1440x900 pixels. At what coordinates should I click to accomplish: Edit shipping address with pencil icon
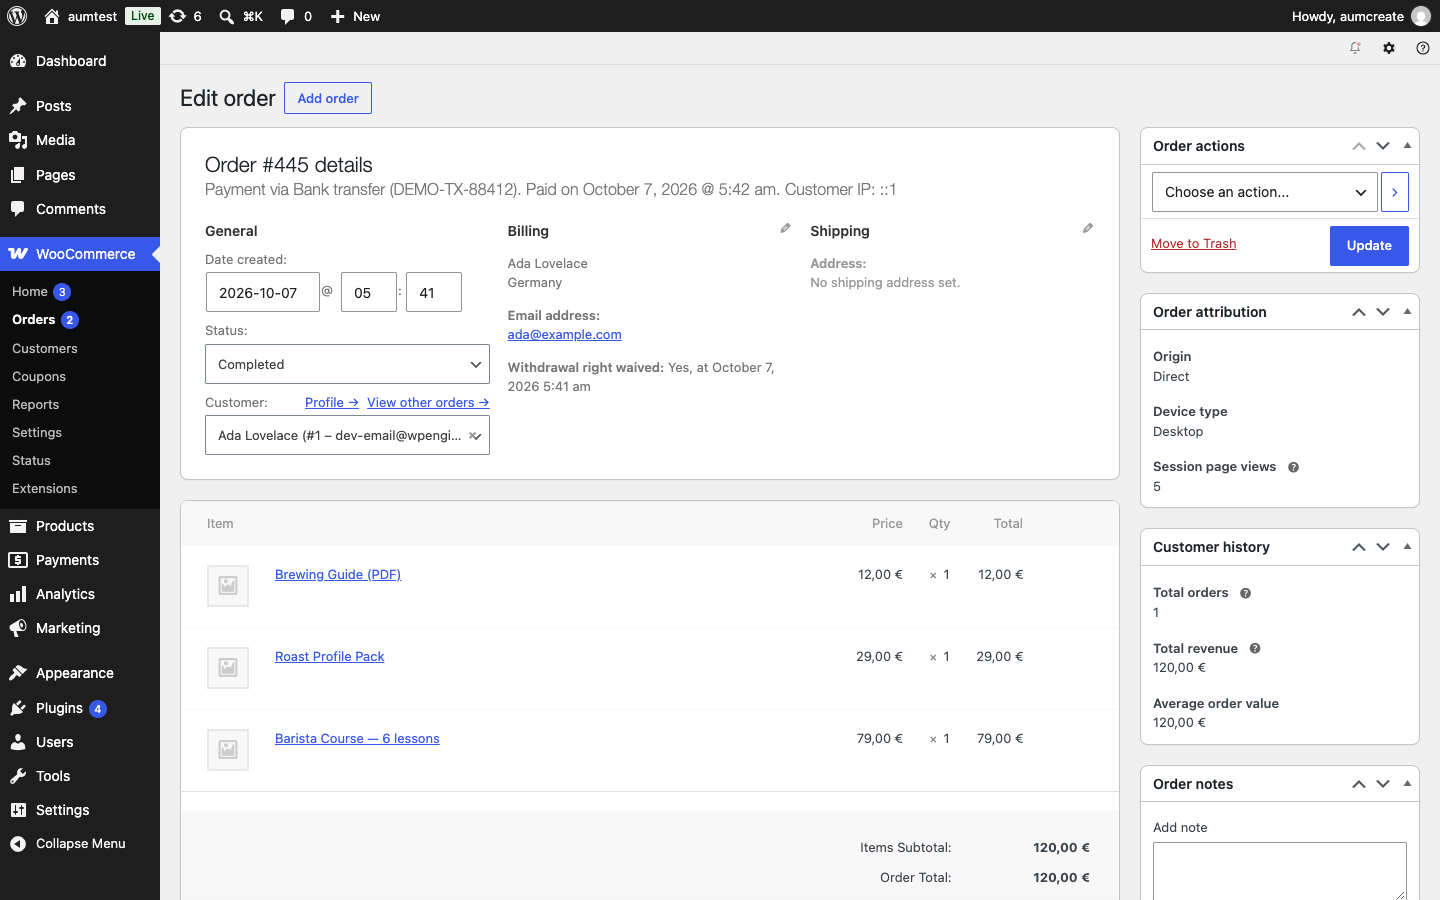click(x=1088, y=229)
